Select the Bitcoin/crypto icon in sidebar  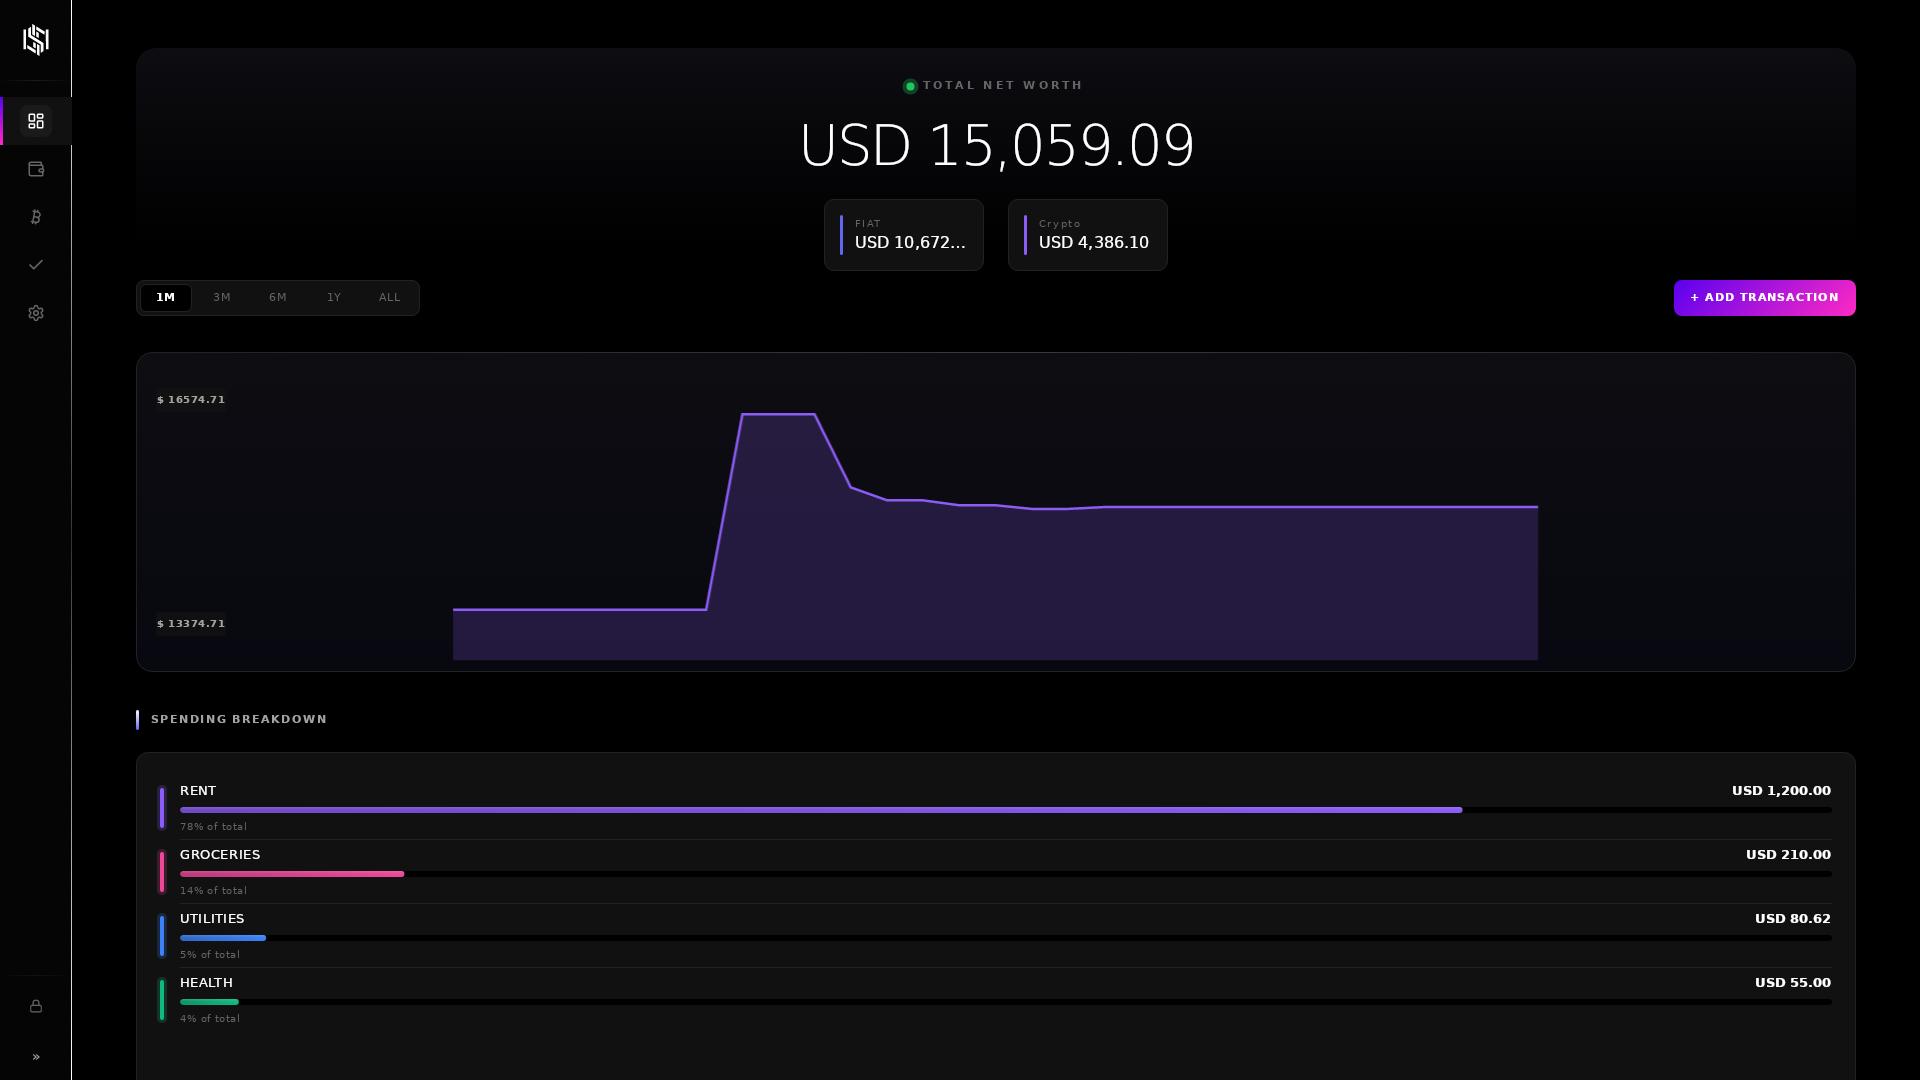(x=35, y=217)
